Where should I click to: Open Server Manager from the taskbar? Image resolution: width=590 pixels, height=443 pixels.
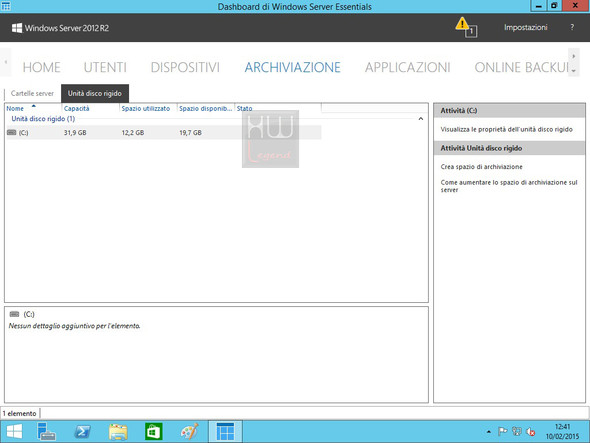click(x=46, y=431)
